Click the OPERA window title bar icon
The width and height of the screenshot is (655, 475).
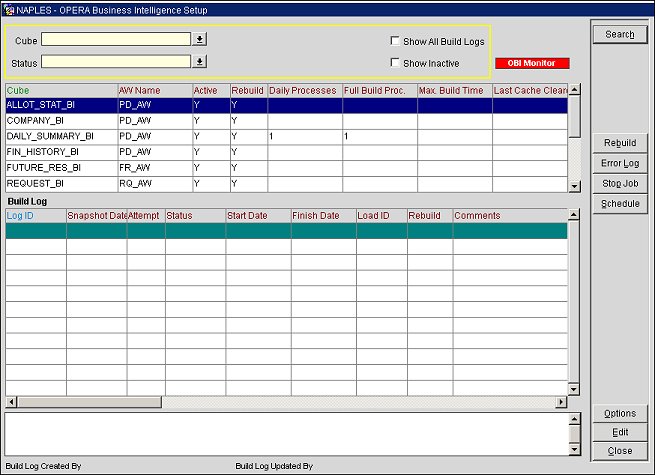[x=7, y=7]
